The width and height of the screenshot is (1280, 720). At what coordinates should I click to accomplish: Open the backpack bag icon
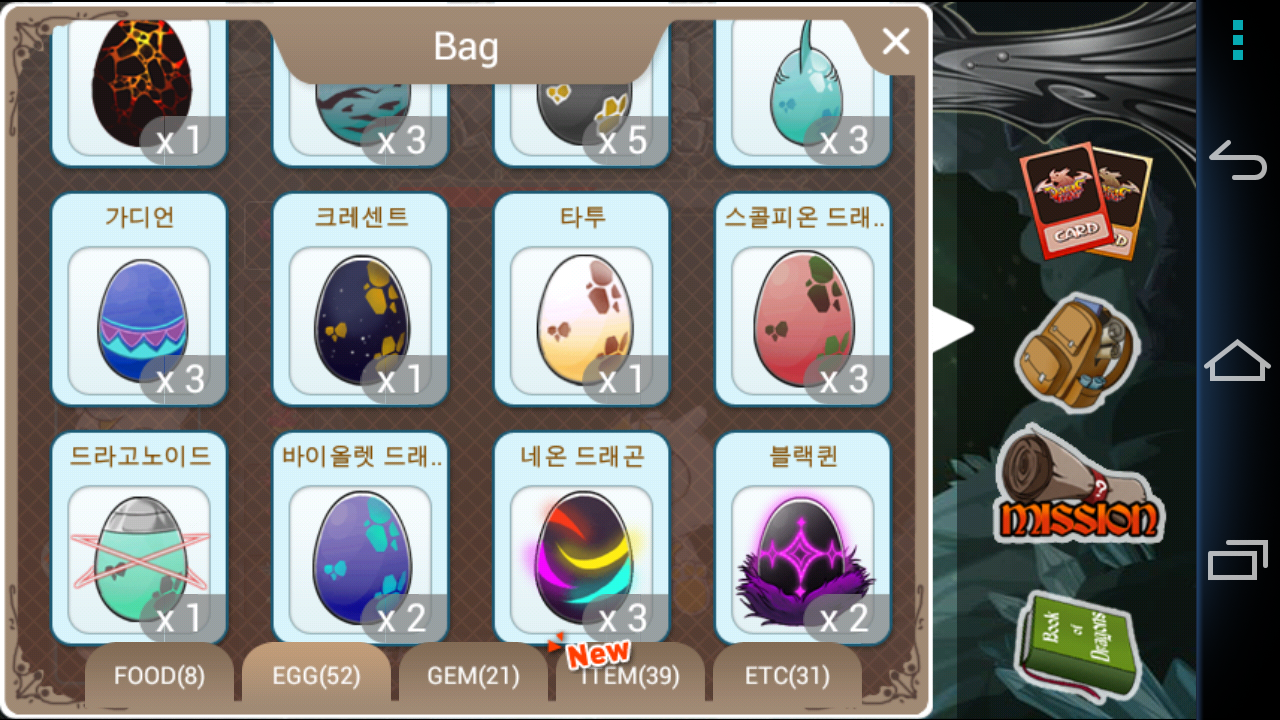click(x=1075, y=352)
